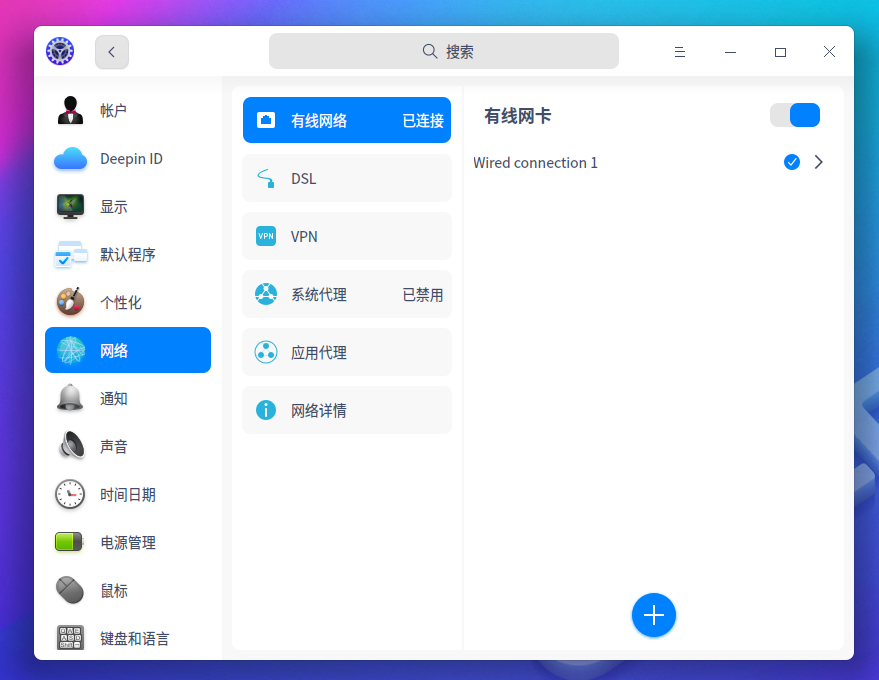
Task: Expand Wired connection 1 details arrow
Action: [x=818, y=162]
